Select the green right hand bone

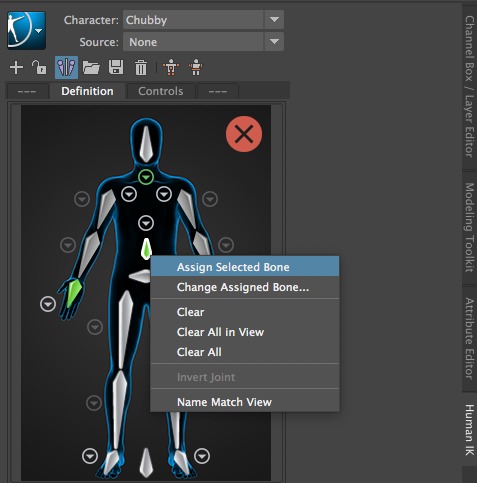(x=74, y=293)
